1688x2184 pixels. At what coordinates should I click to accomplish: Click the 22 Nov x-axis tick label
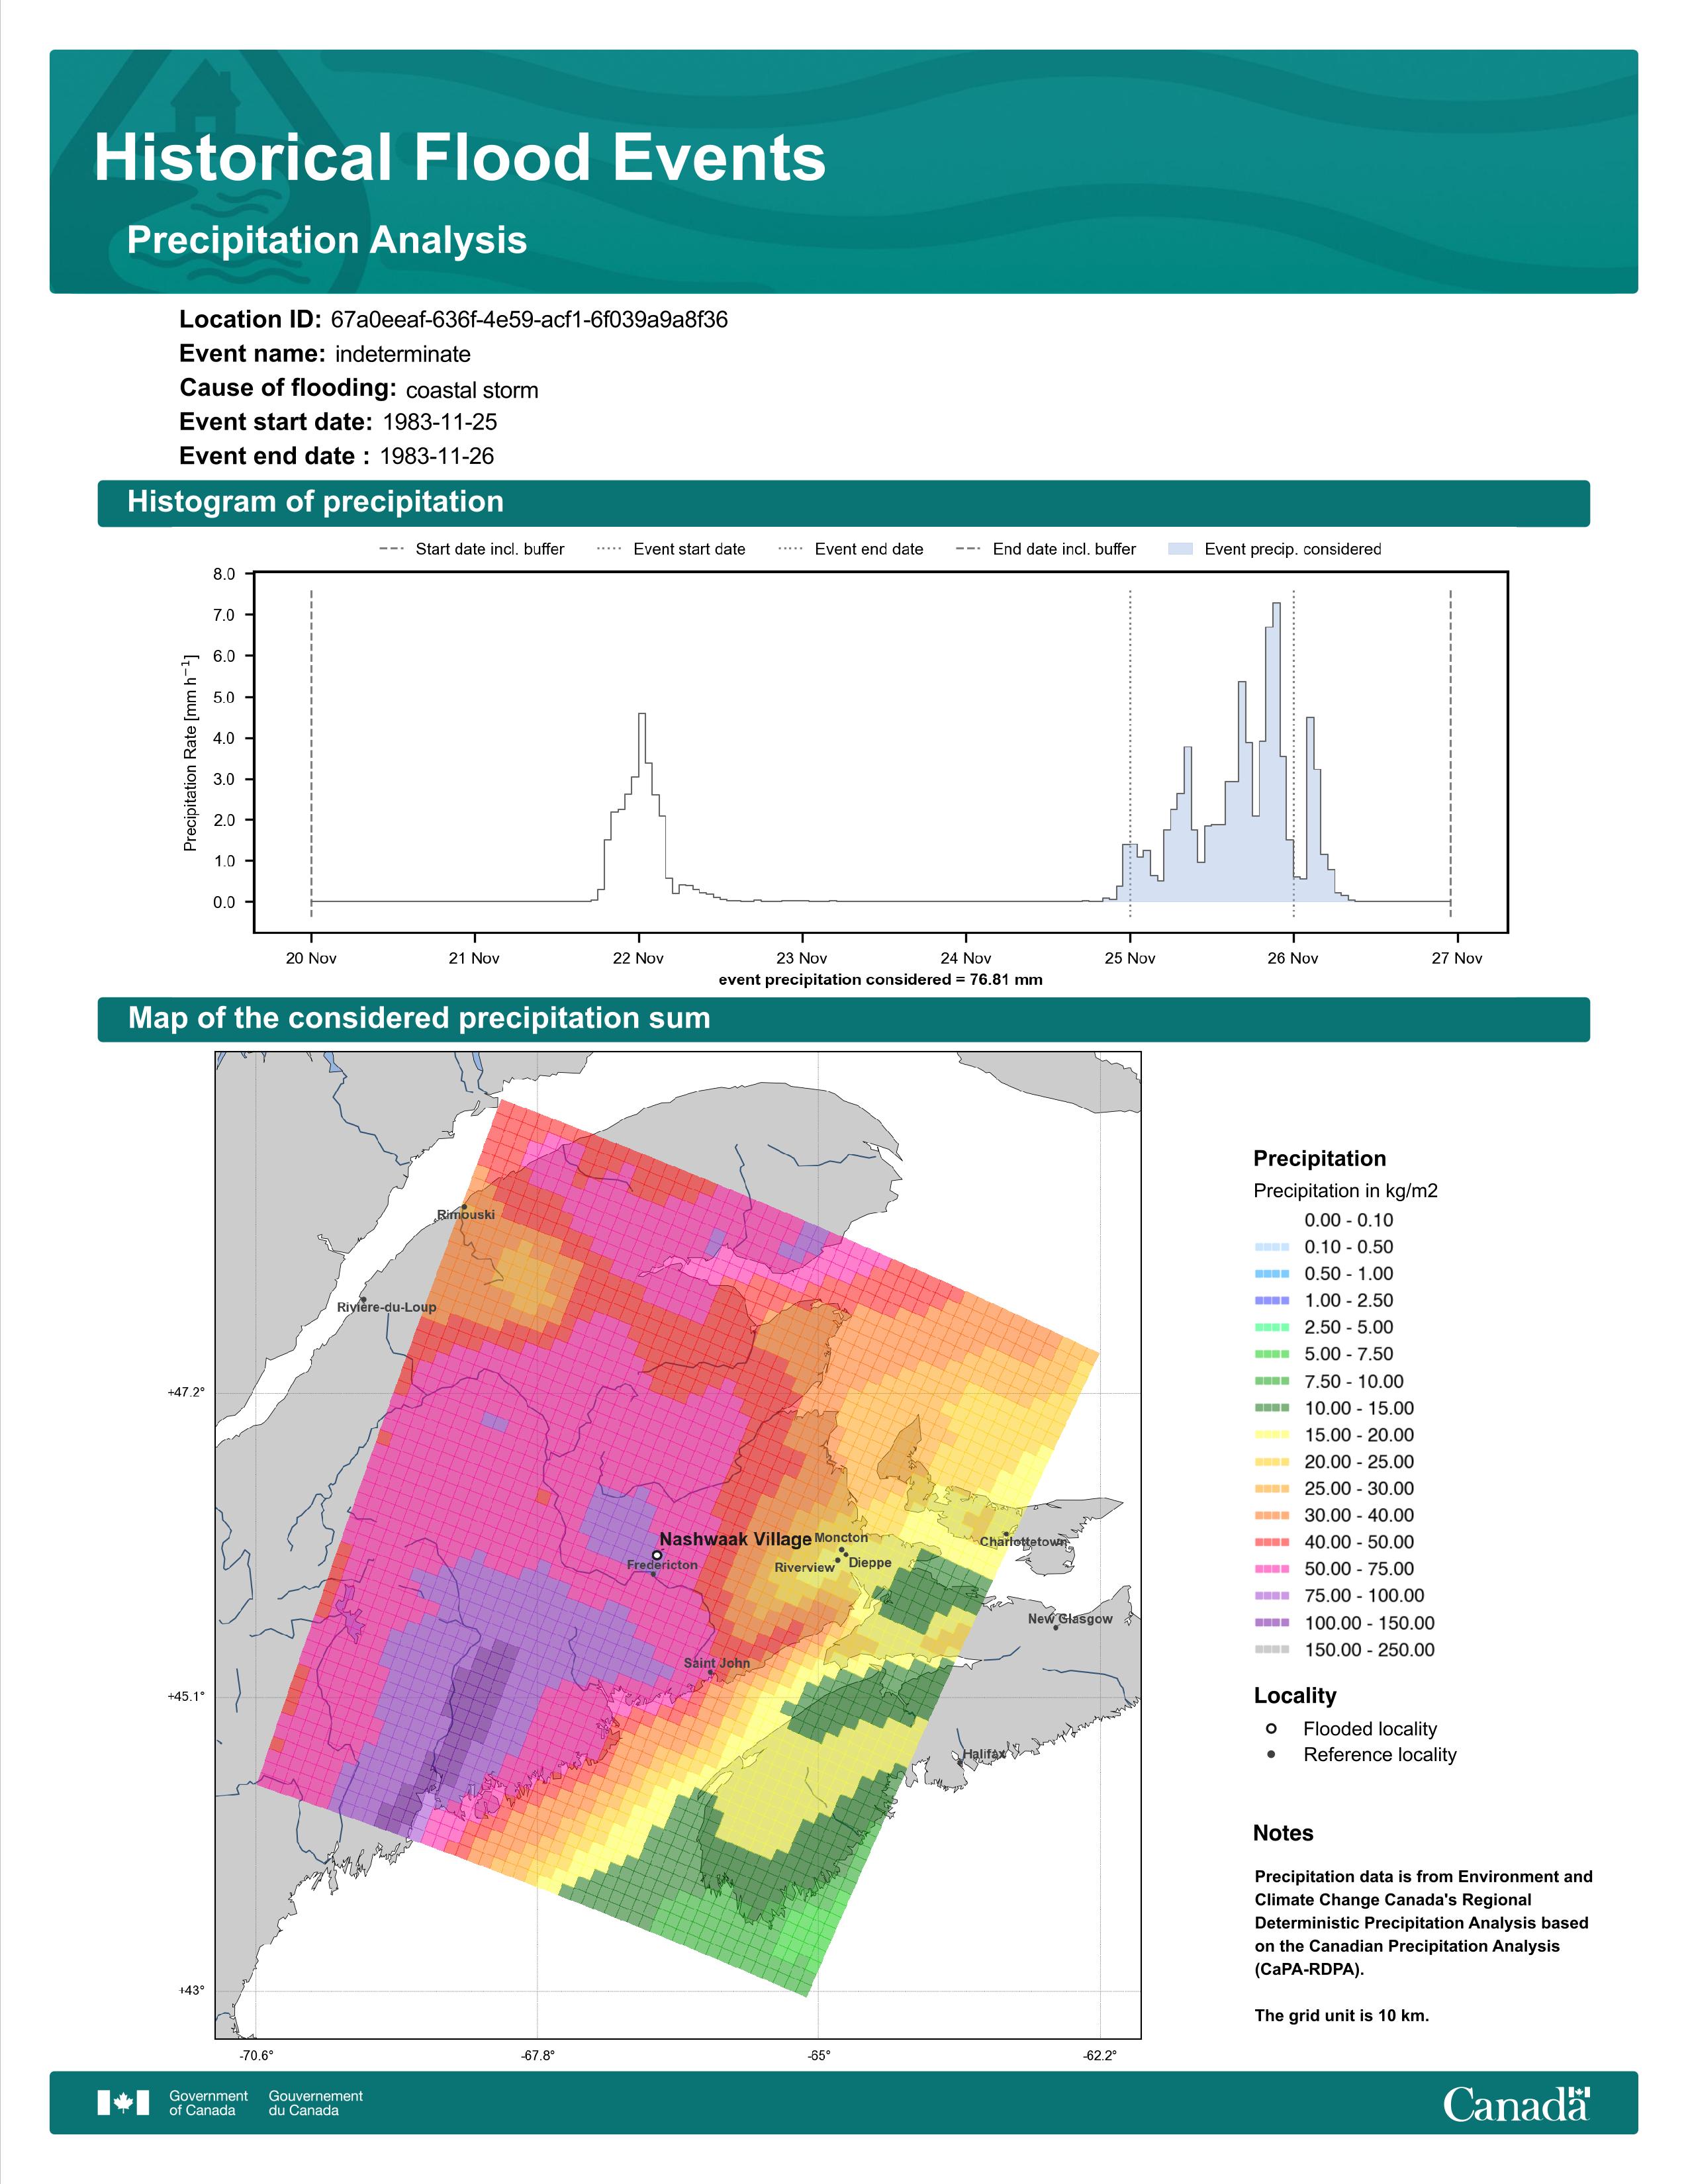click(638, 958)
